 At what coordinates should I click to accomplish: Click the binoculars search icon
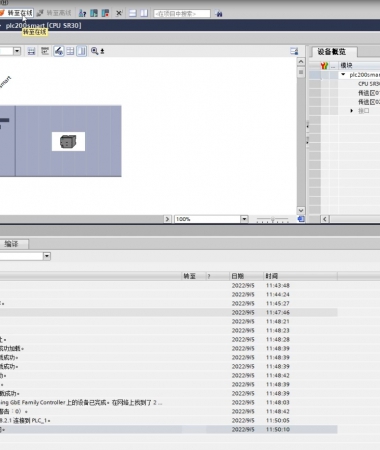(219, 14)
